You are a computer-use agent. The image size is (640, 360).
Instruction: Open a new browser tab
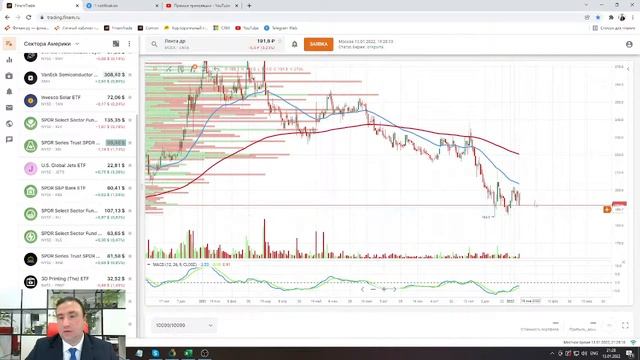coord(249,6)
